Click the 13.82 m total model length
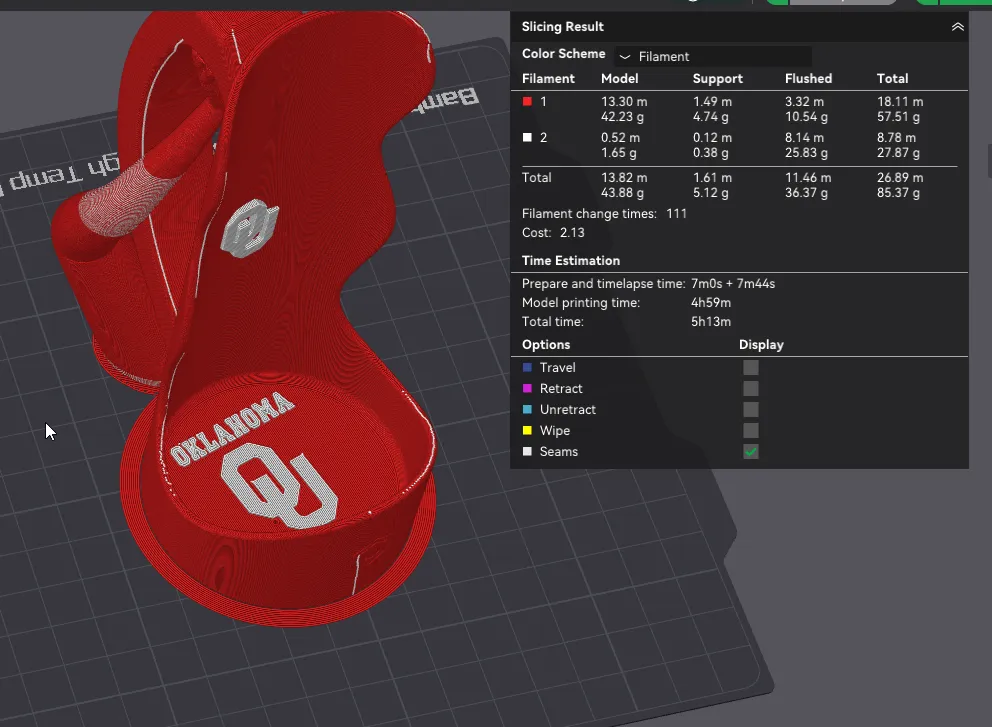This screenshot has width=992, height=727. click(624, 178)
